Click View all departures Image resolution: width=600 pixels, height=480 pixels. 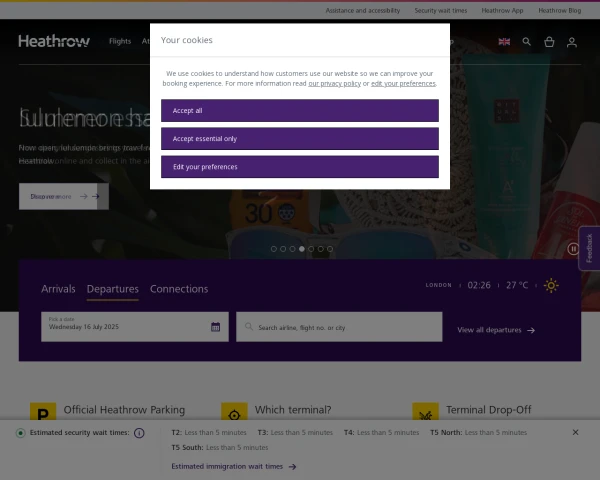pos(496,330)
